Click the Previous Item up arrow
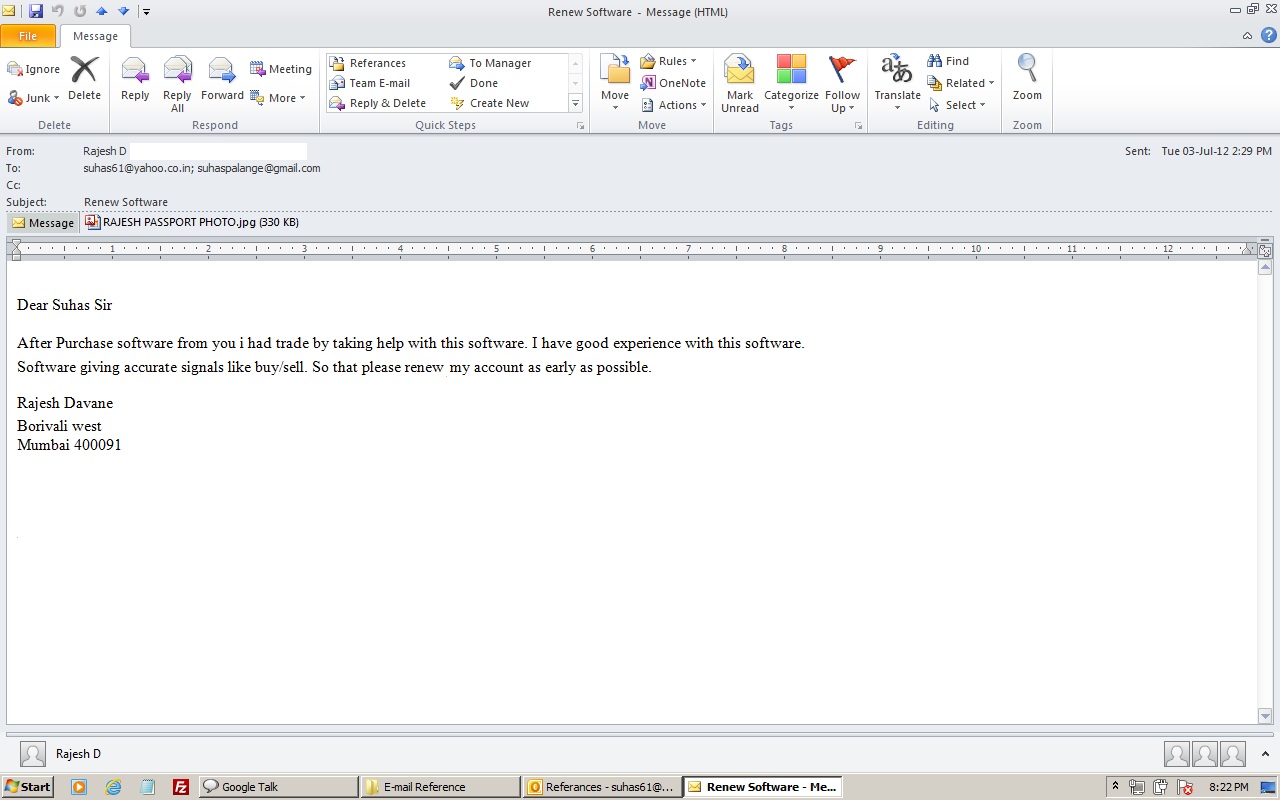This screenshot has height=800, width=1280. point(101,11)
